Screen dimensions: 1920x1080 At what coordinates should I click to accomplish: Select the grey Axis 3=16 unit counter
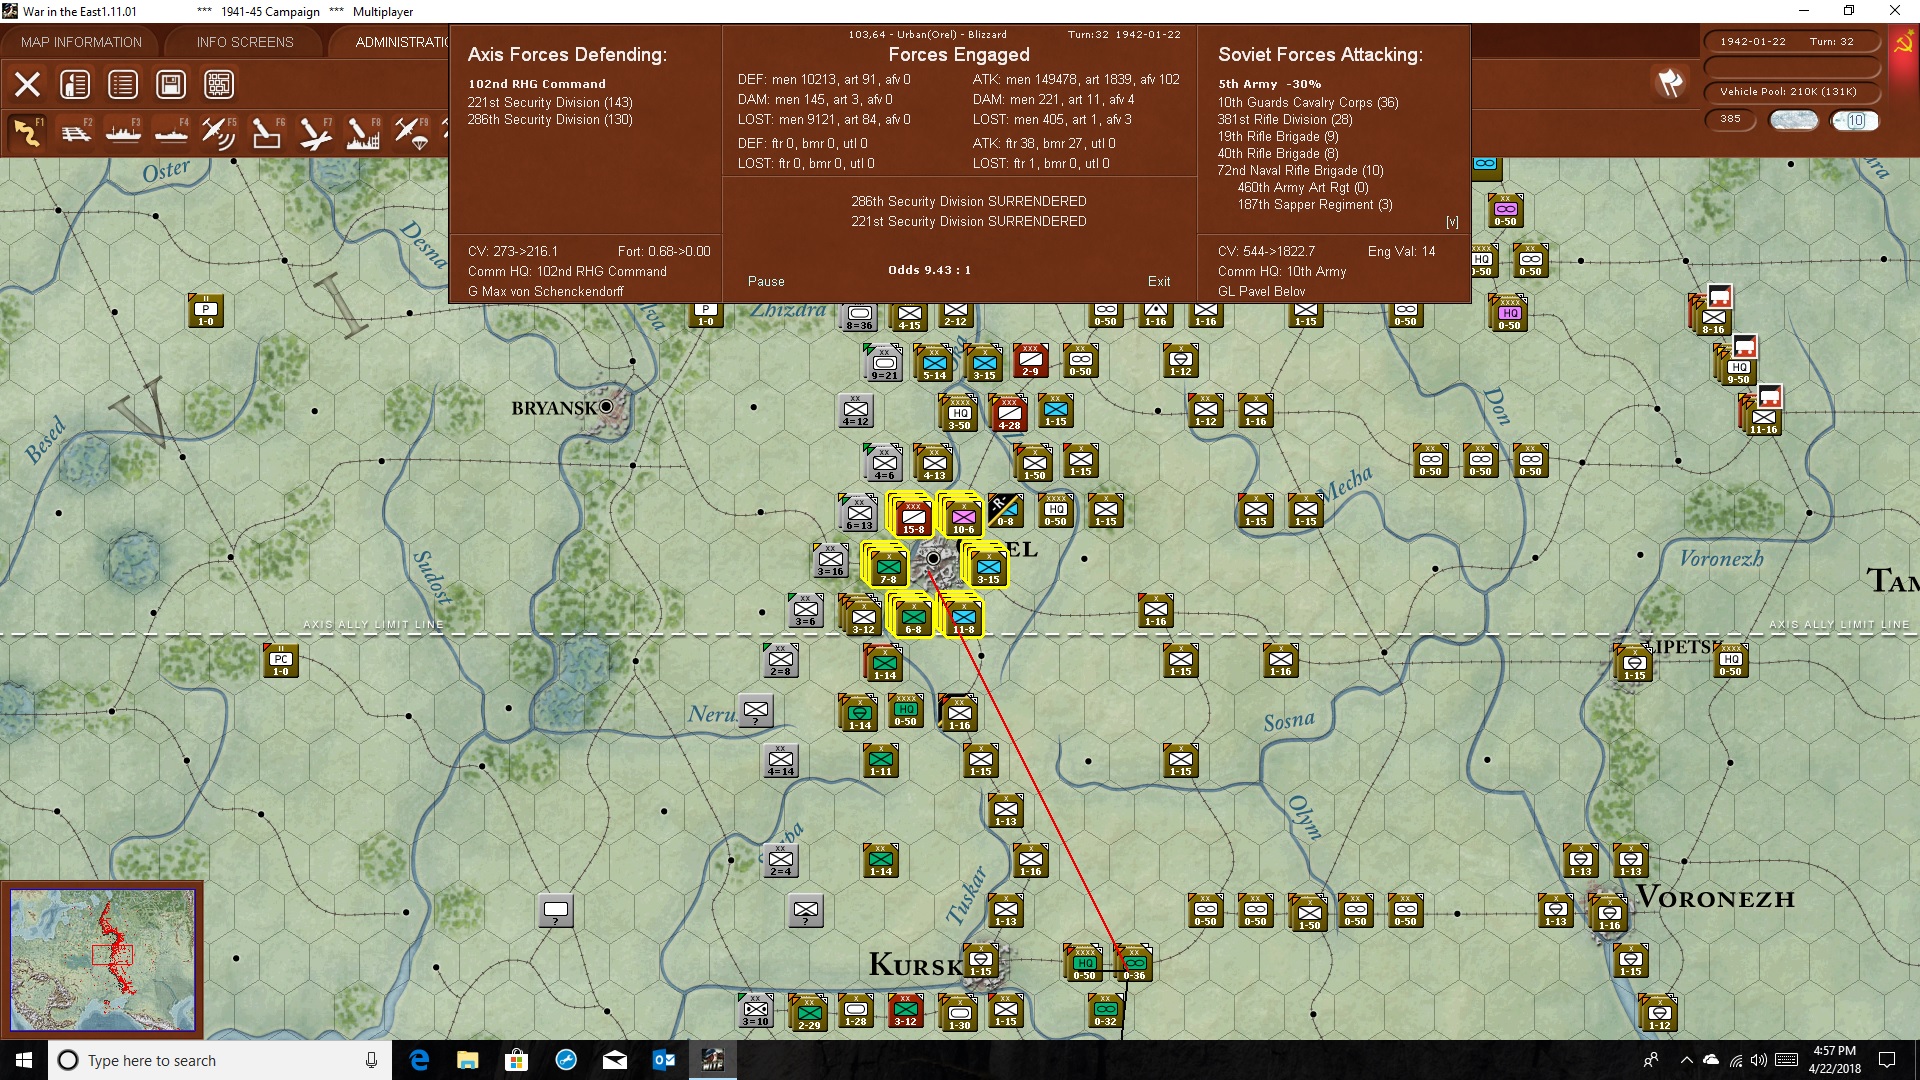tap(830, 560)
